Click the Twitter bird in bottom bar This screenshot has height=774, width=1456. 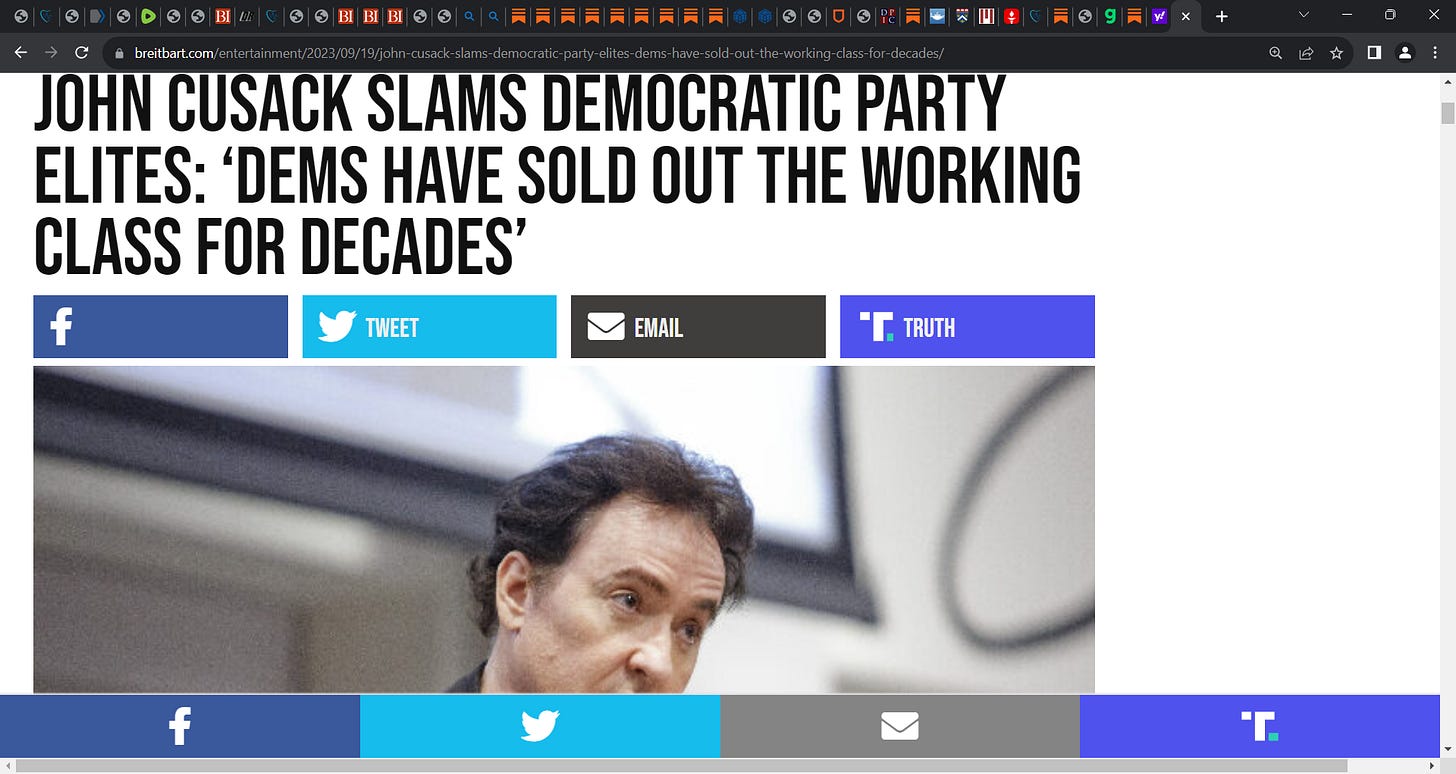(540, 726)
